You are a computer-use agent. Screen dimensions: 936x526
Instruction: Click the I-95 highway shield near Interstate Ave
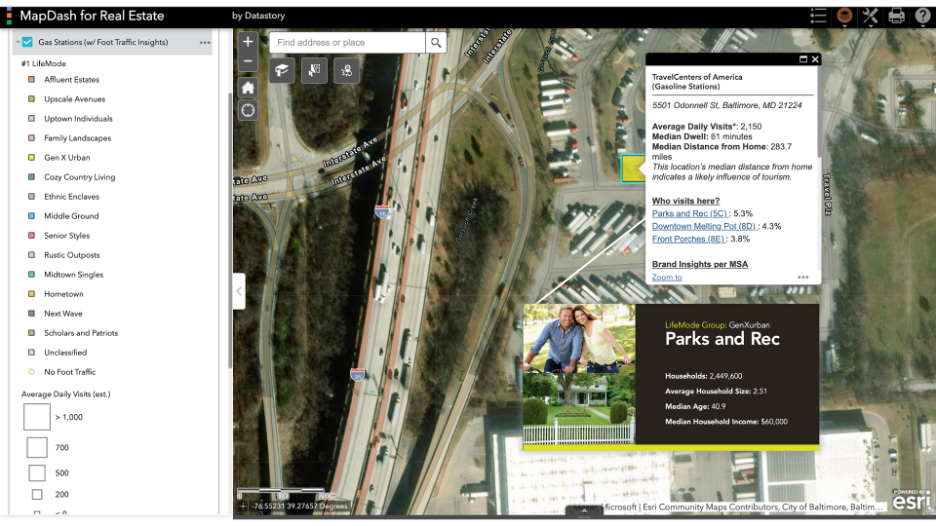[x=382, y=211]
